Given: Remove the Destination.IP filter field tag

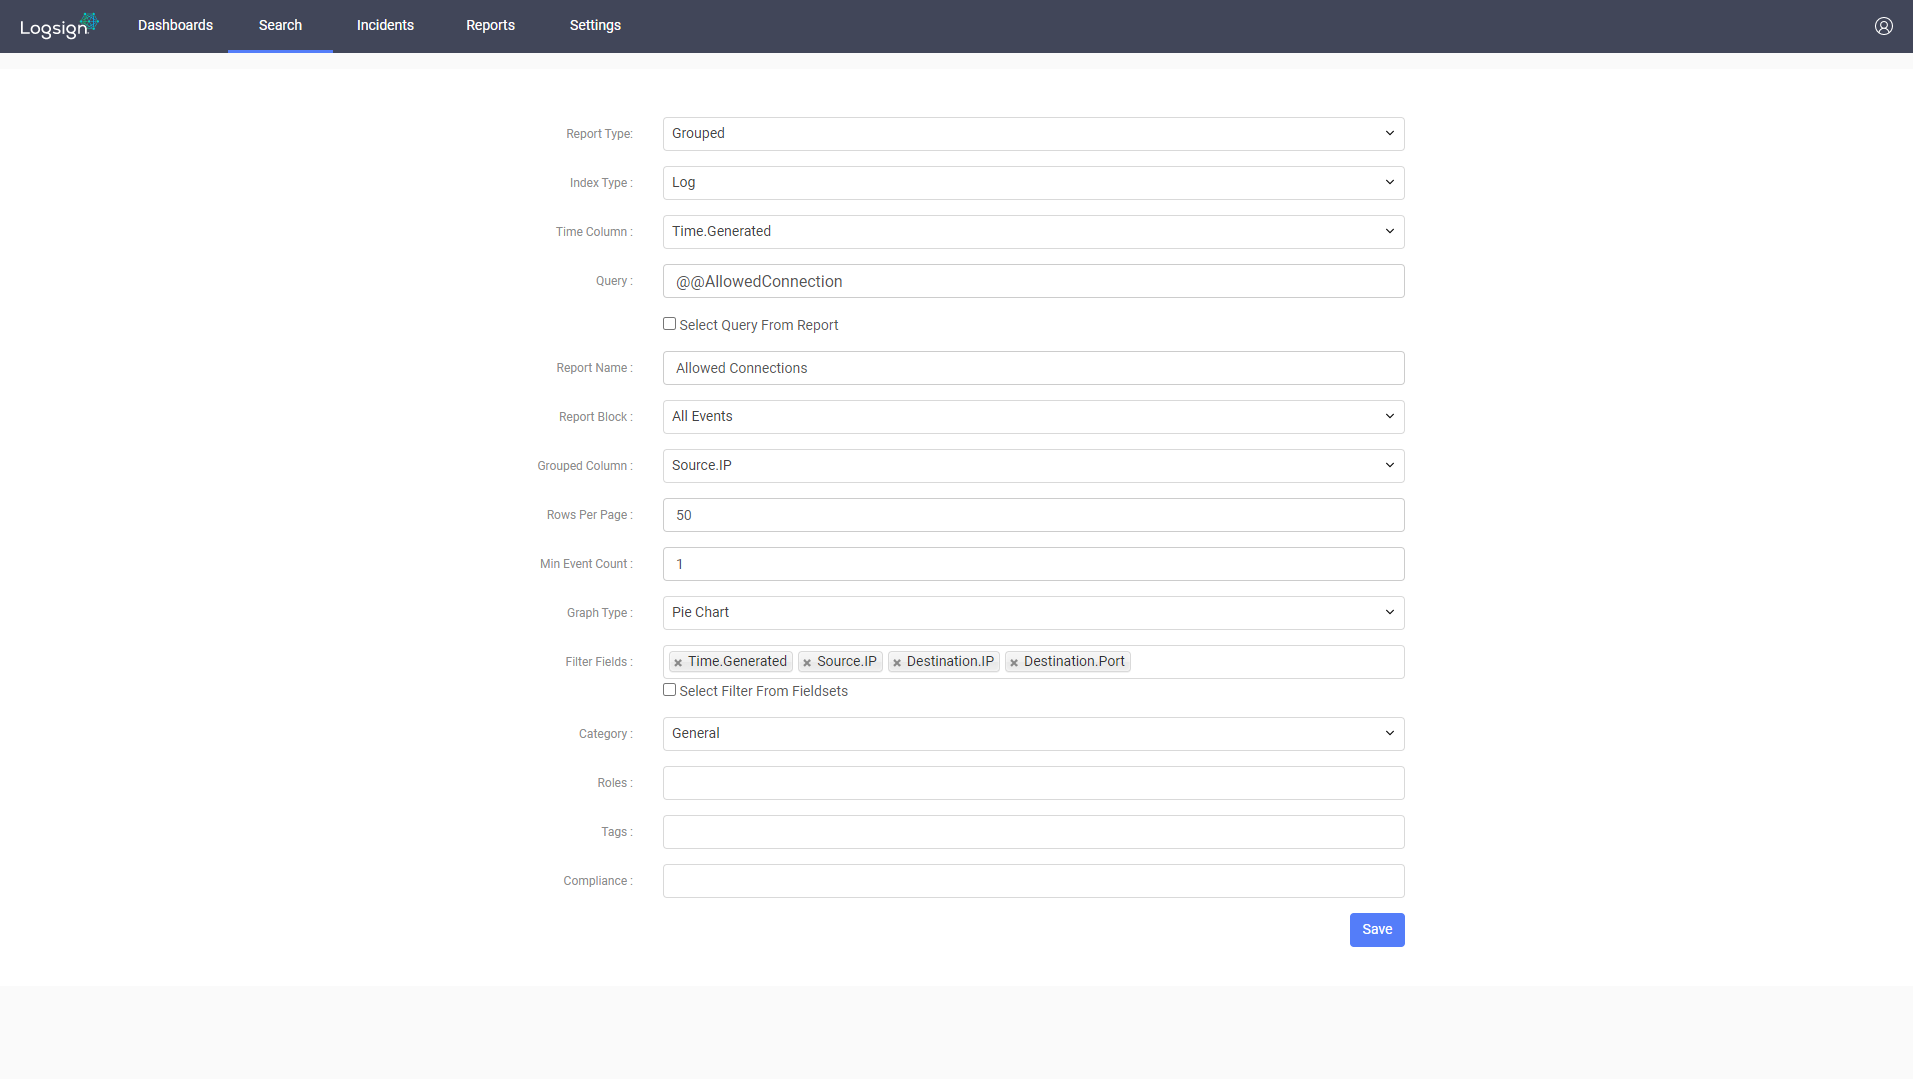Looking at the screenshot, I should 897,662.
